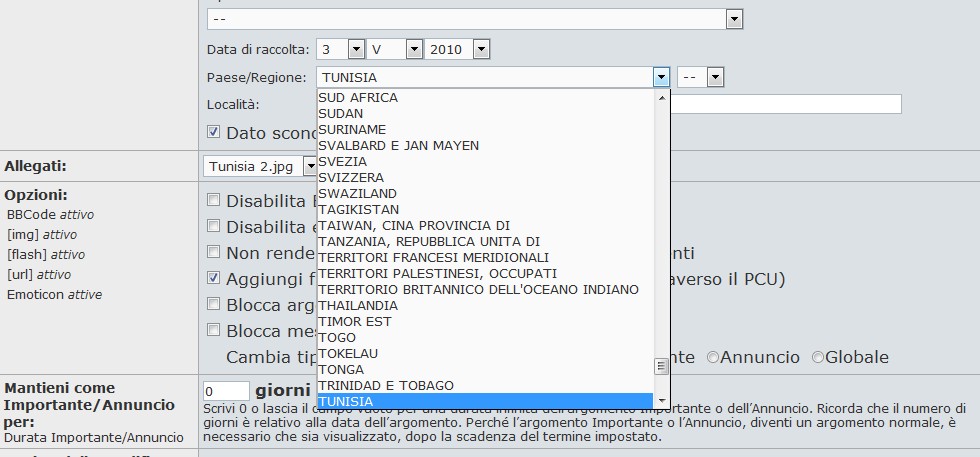Choose THAILANDIA in the open dropdown list
This screenshot has width=980, height=457.
coord(358,305)
